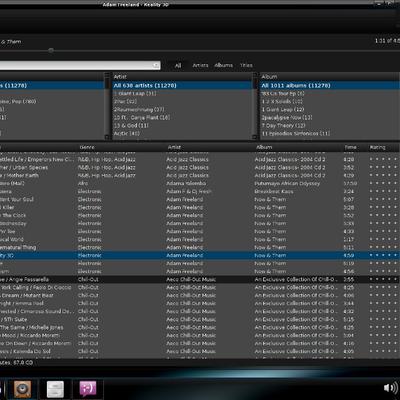Open the file manager taskbar icon
The width and height of the screenshot is (400, 400).
pos(55,389)
